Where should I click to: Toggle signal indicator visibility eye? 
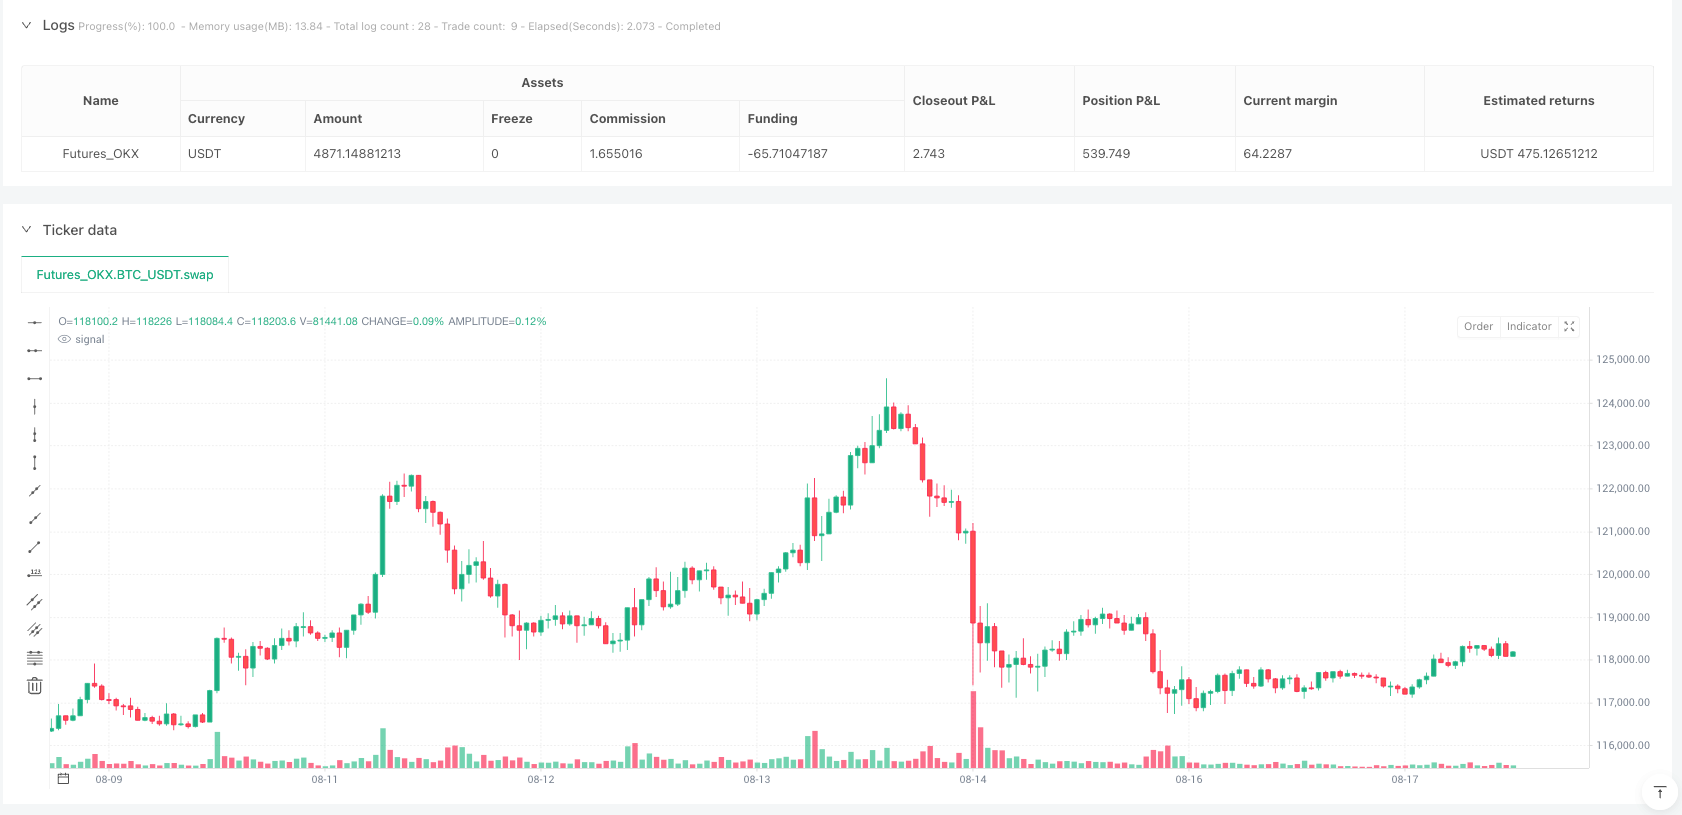pos(65,340)
